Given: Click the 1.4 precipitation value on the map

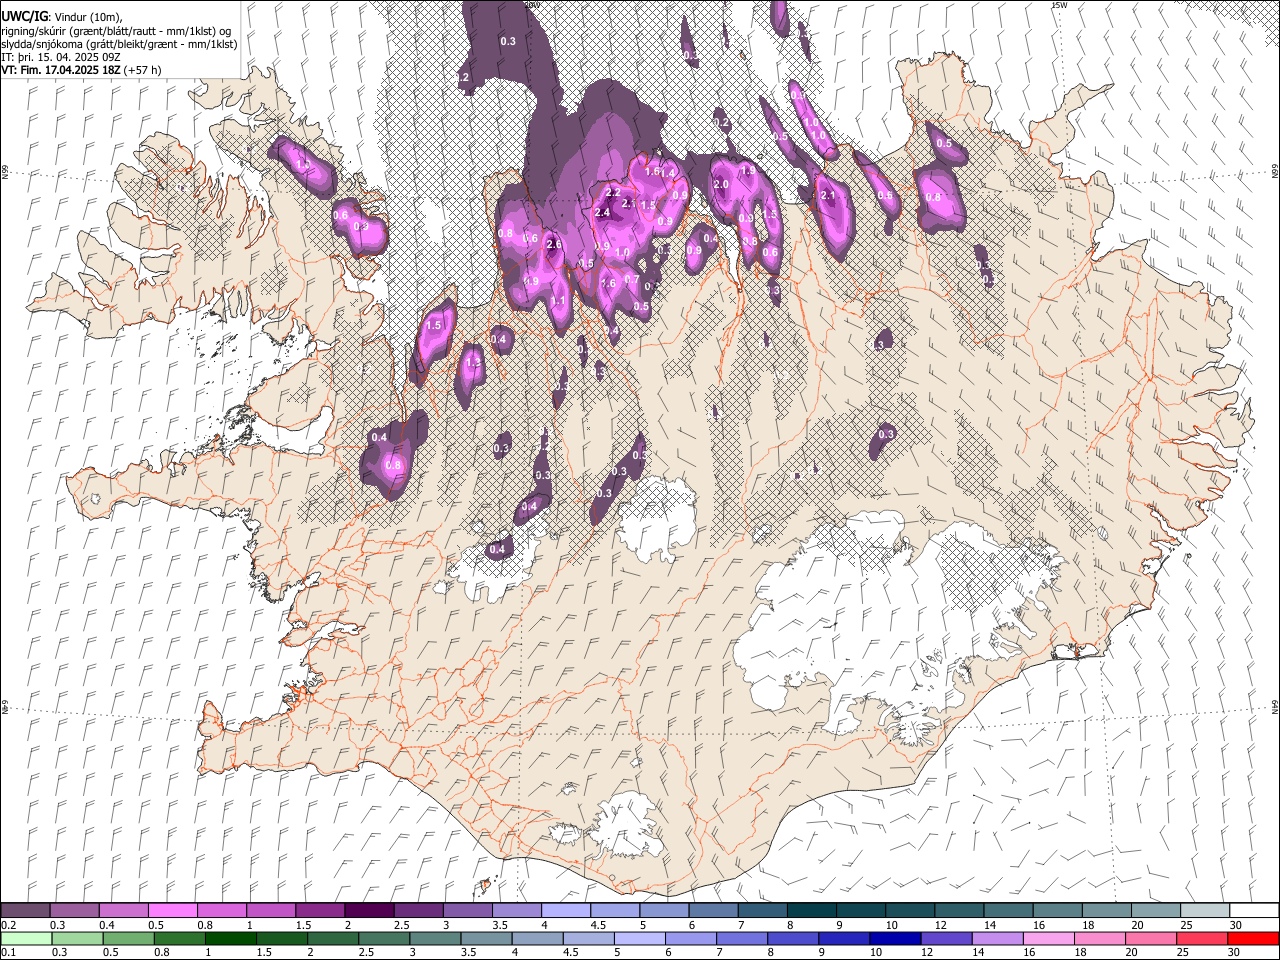Looking at the screenshot, I should point(669,173).
